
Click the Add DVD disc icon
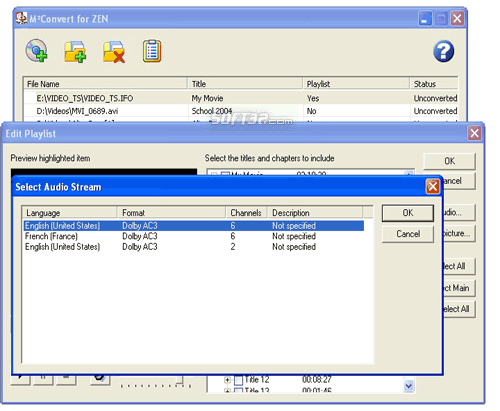[x=36, y=51]
